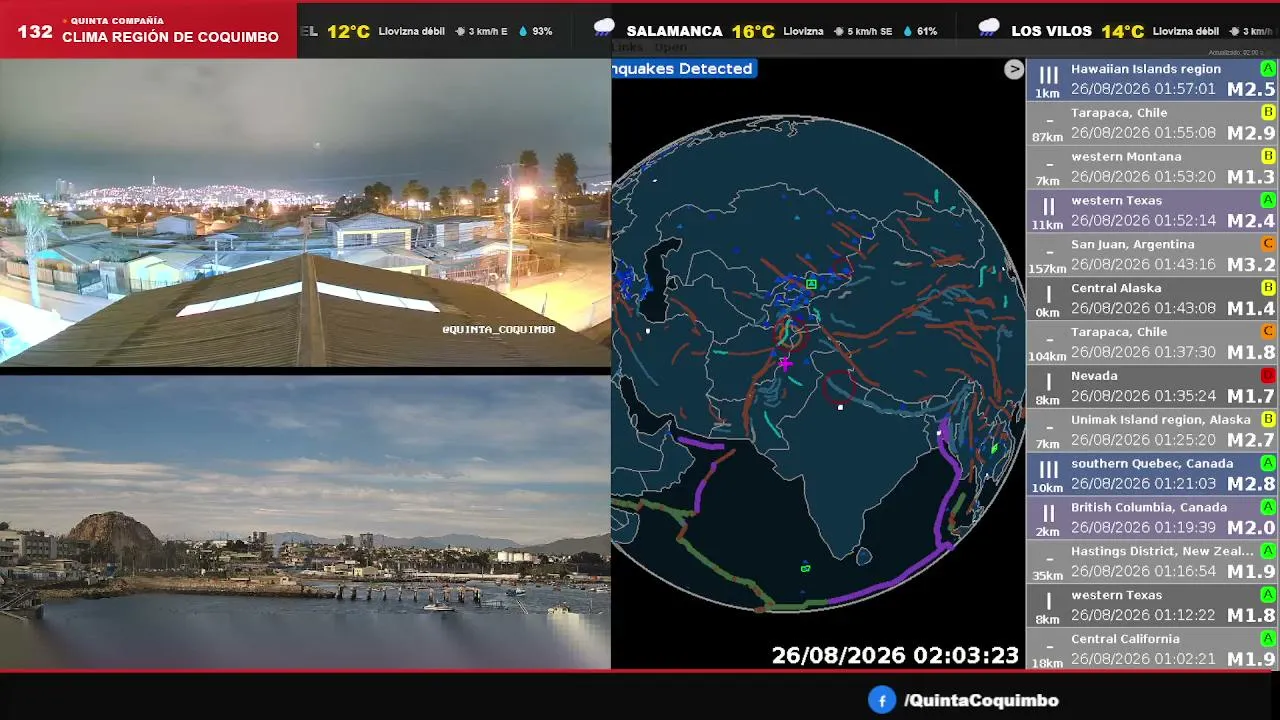Click the humidity drop icon next to 93%

(x=523, y=32)
